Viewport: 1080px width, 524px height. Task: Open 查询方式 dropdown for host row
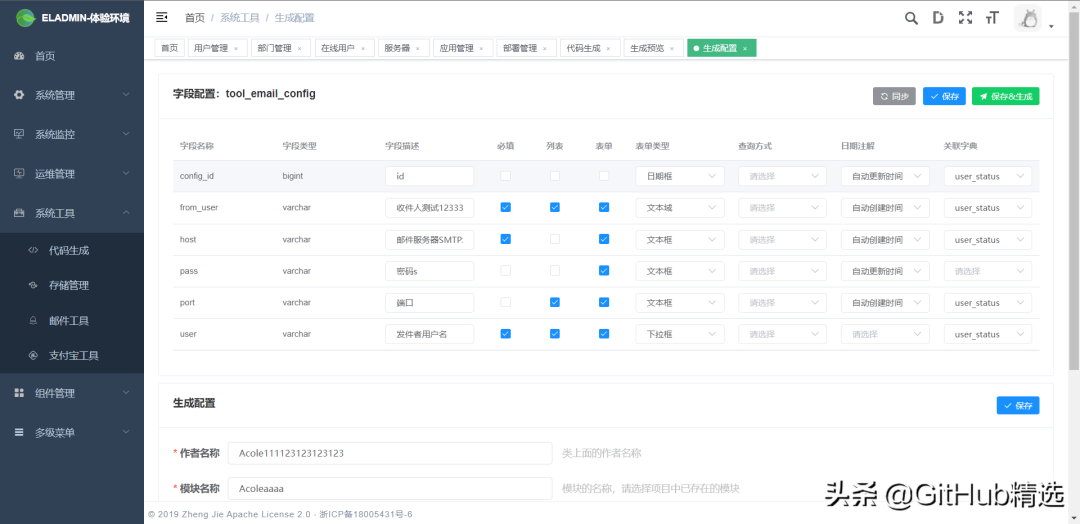(x=782, y=240)
